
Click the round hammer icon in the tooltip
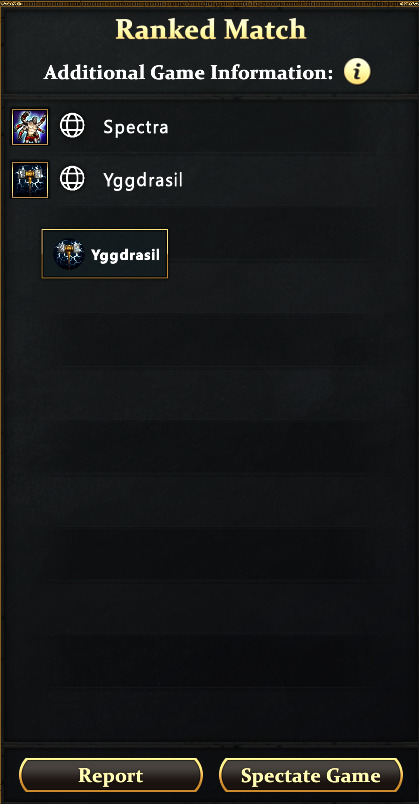pyautogui.click(x=68, y=254)
